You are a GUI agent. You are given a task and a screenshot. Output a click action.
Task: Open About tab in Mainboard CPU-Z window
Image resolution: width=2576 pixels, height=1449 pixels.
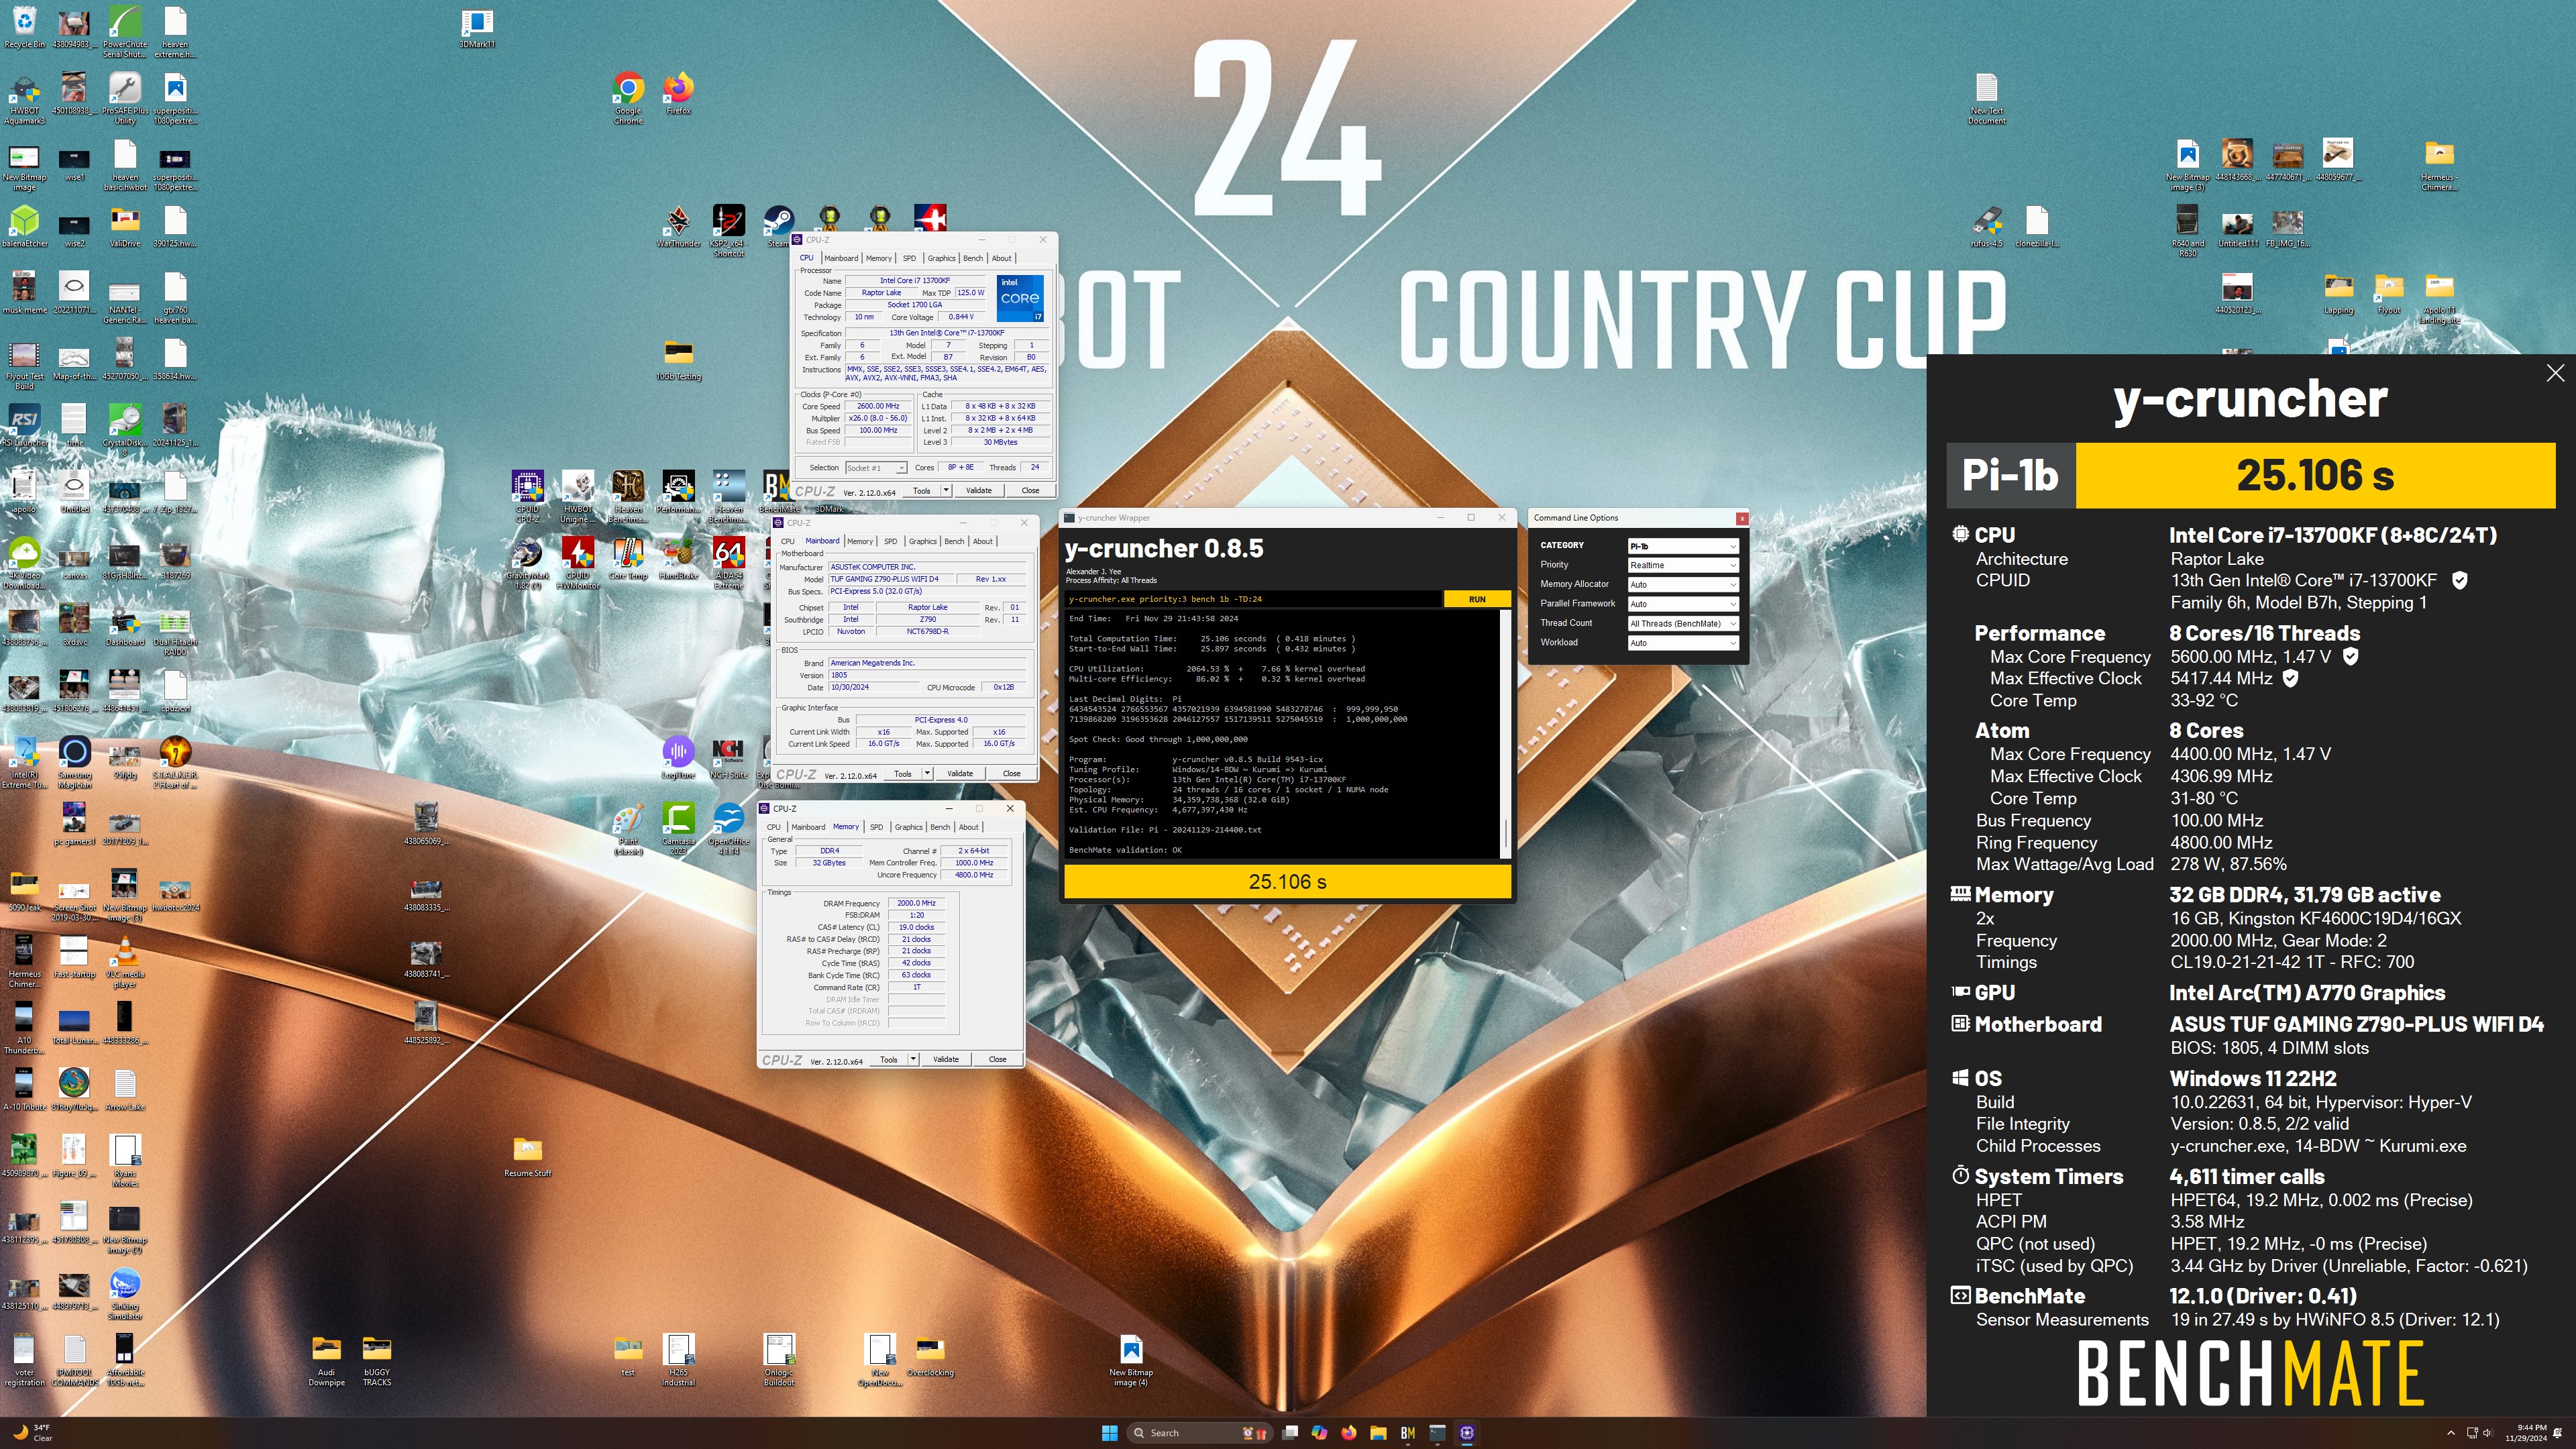[983, 541]
